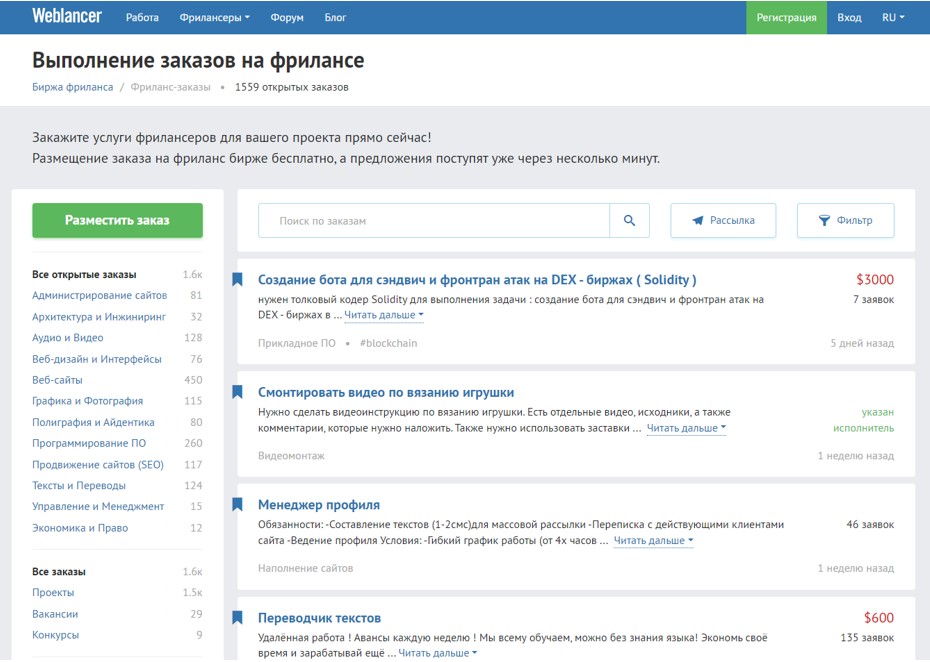
Task: Select Архитектура и Инжиниринг category
Action: pos(99,317)
